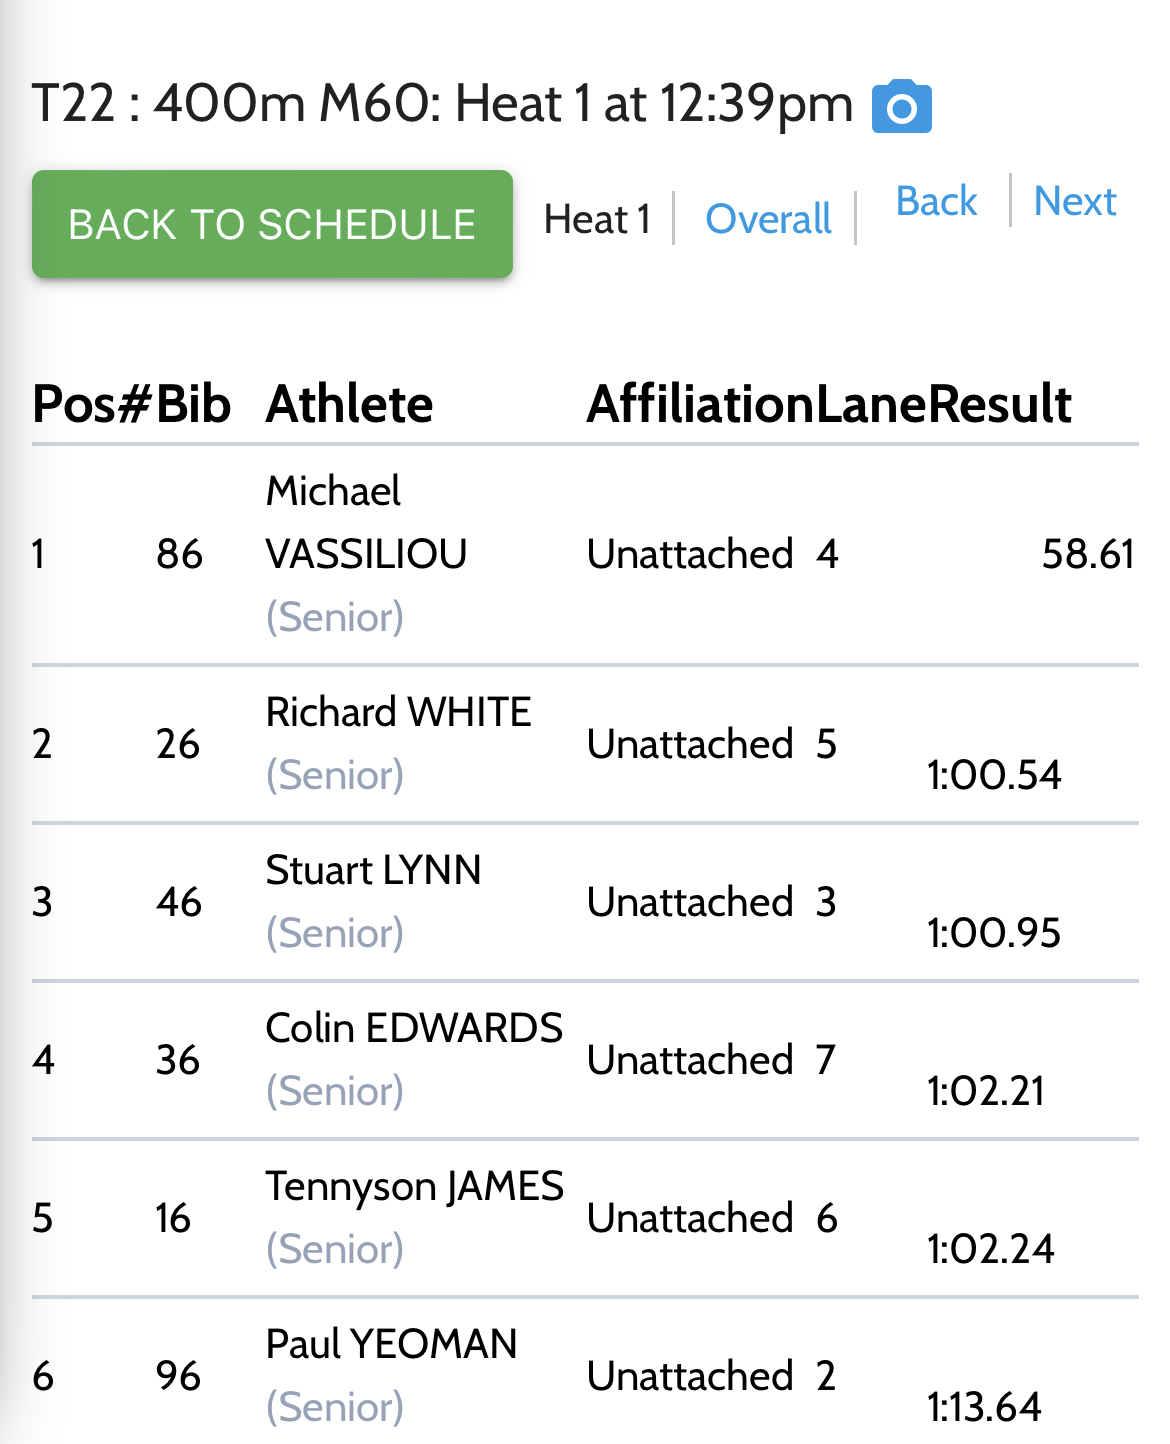Click the photo finish camera icon
The image size is (1170, 1444).
pos(901,107)
